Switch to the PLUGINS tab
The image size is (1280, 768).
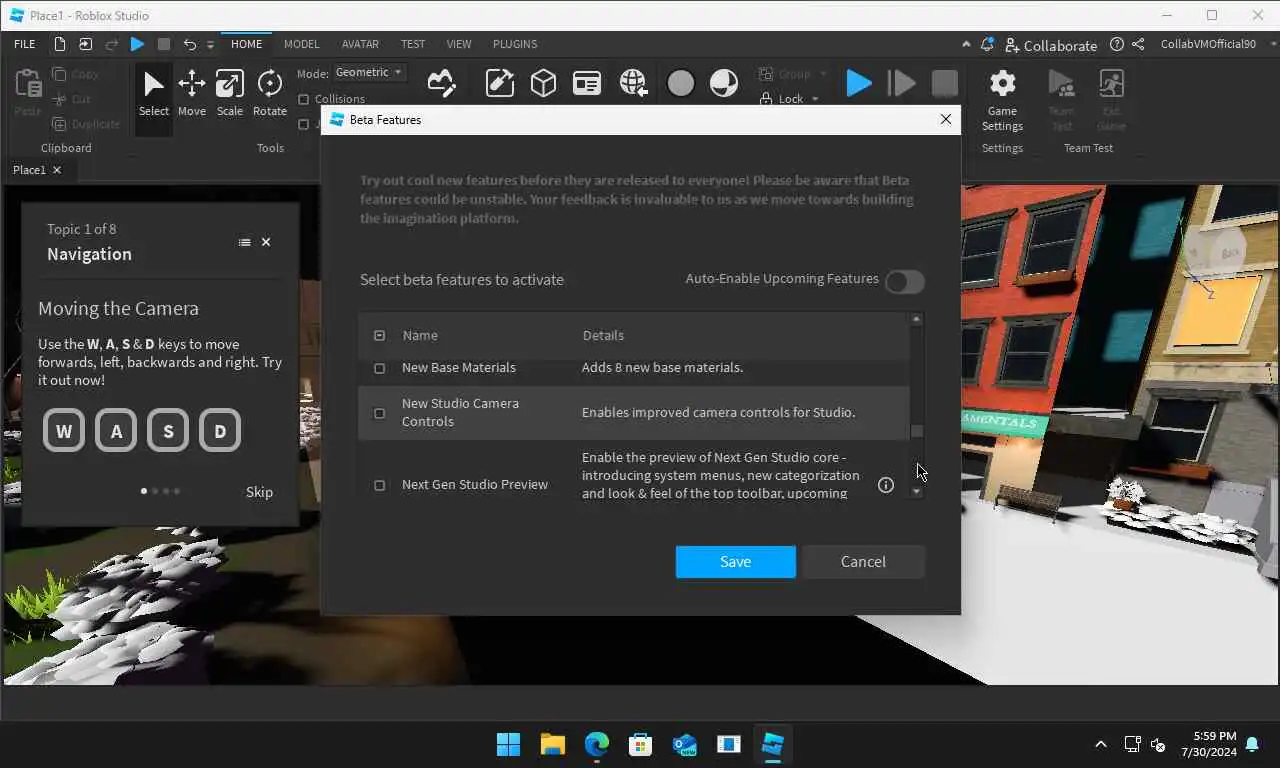[x=515, y=44]
